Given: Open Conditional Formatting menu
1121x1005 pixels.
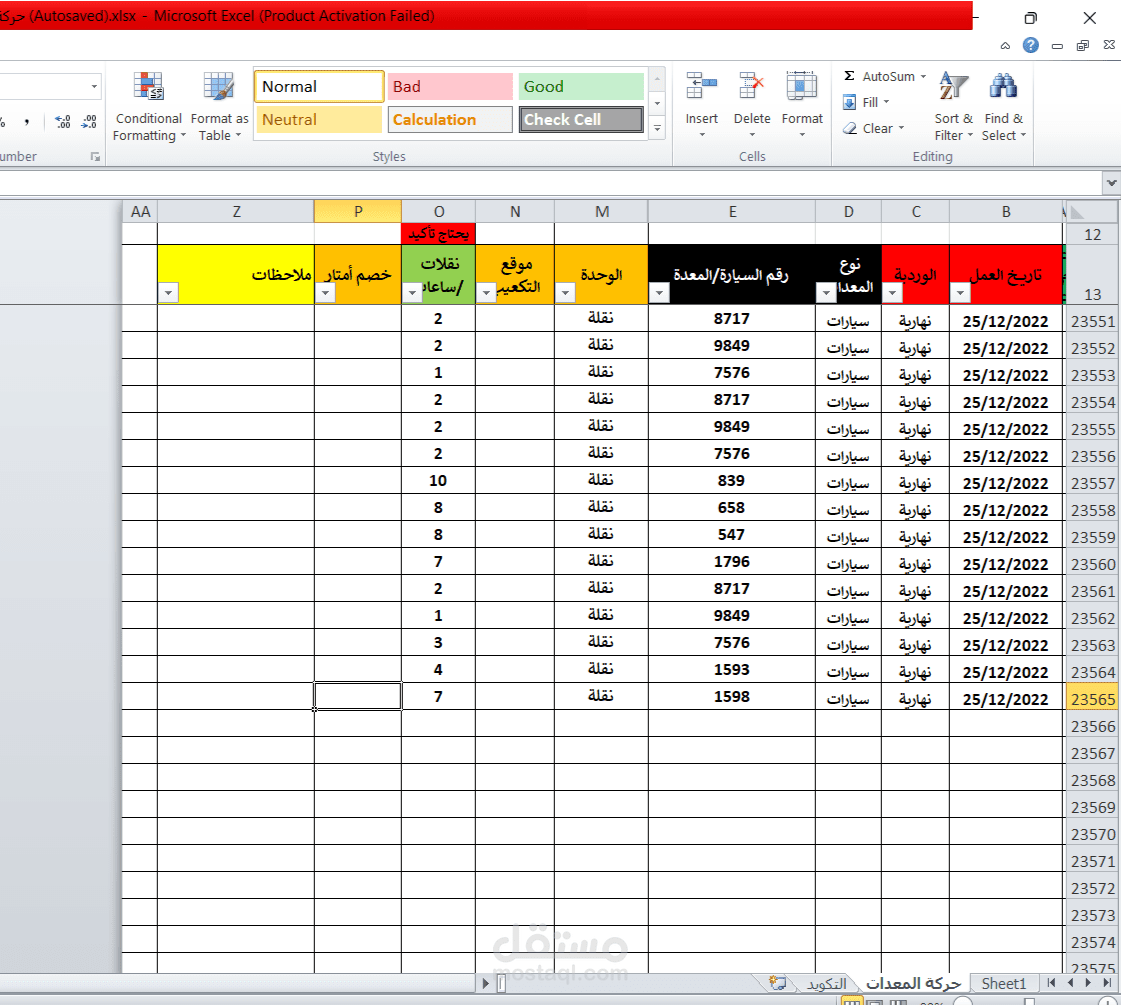Looking at the screenshot, I should click(149, 106).
